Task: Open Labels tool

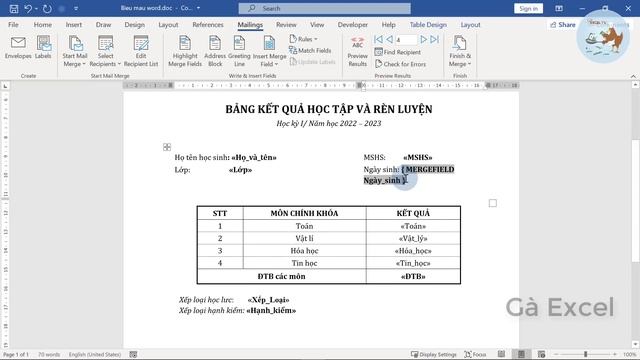Action: click(43, 47)
